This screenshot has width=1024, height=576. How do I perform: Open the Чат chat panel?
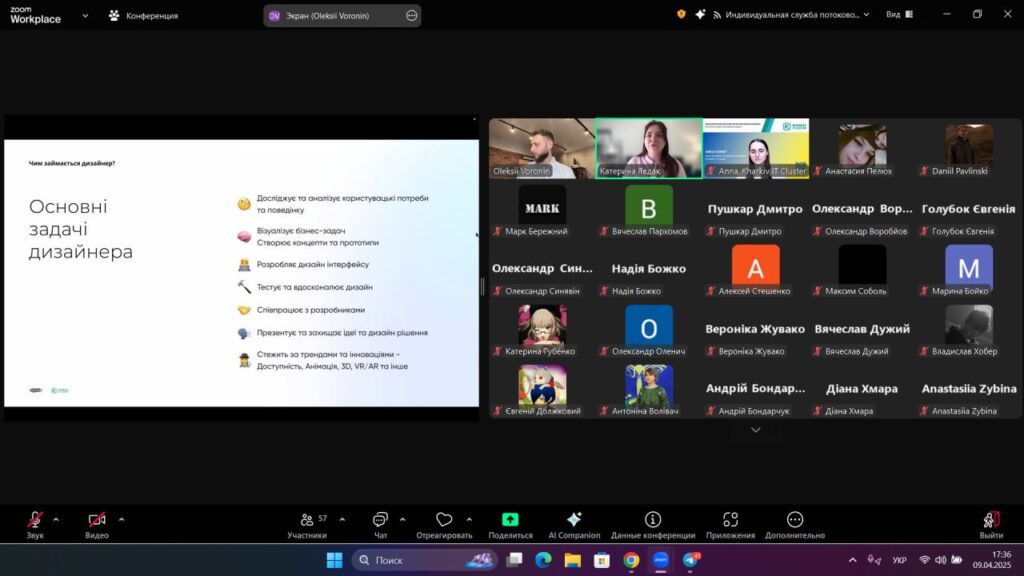380,522
